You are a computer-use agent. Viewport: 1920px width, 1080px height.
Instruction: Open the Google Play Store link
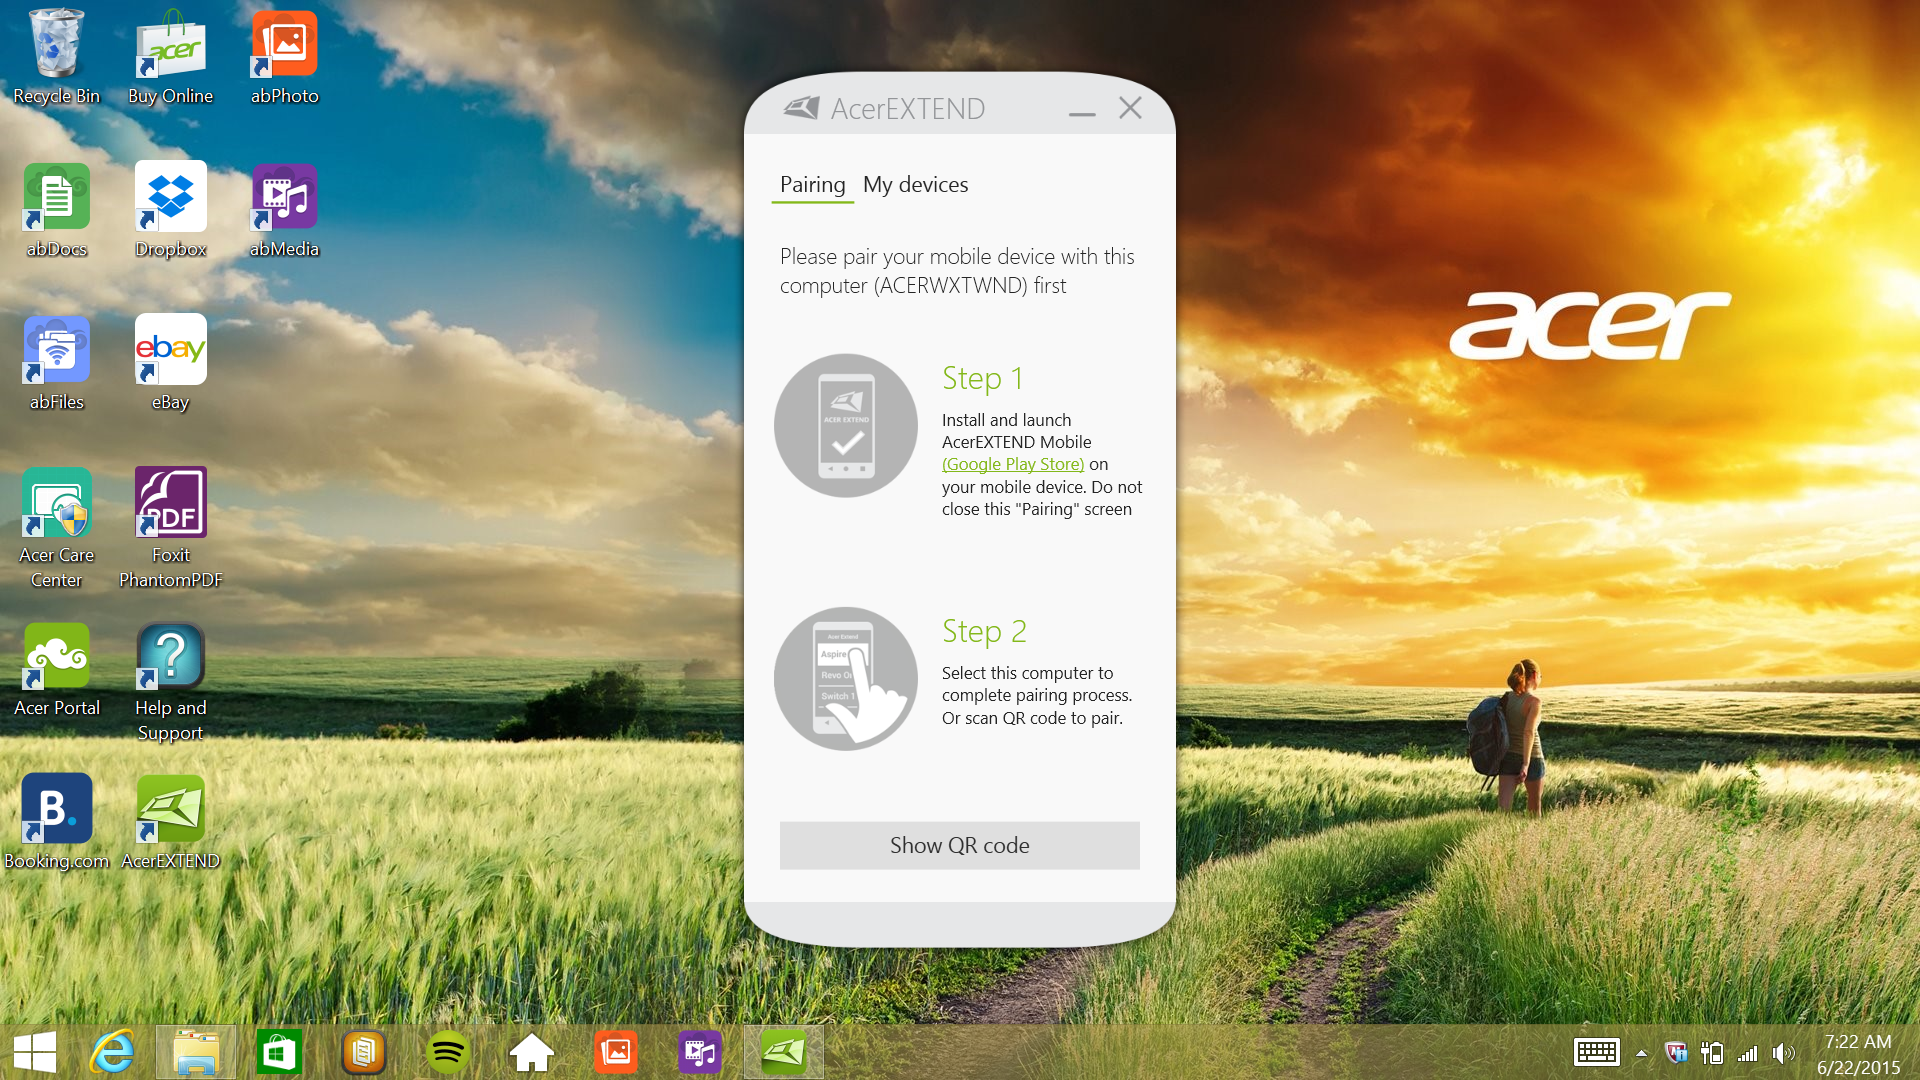pyautogui.click(x=1012, y=464)
